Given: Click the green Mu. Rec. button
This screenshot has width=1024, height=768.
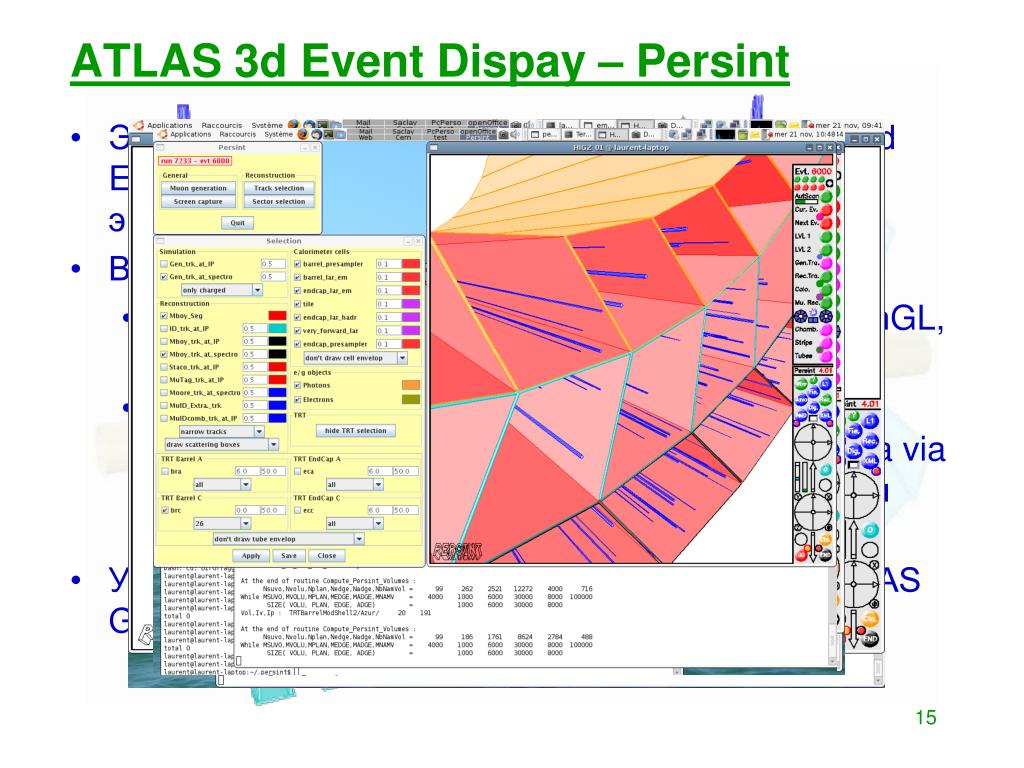Looking at the screenshot, I should point(826,303).
